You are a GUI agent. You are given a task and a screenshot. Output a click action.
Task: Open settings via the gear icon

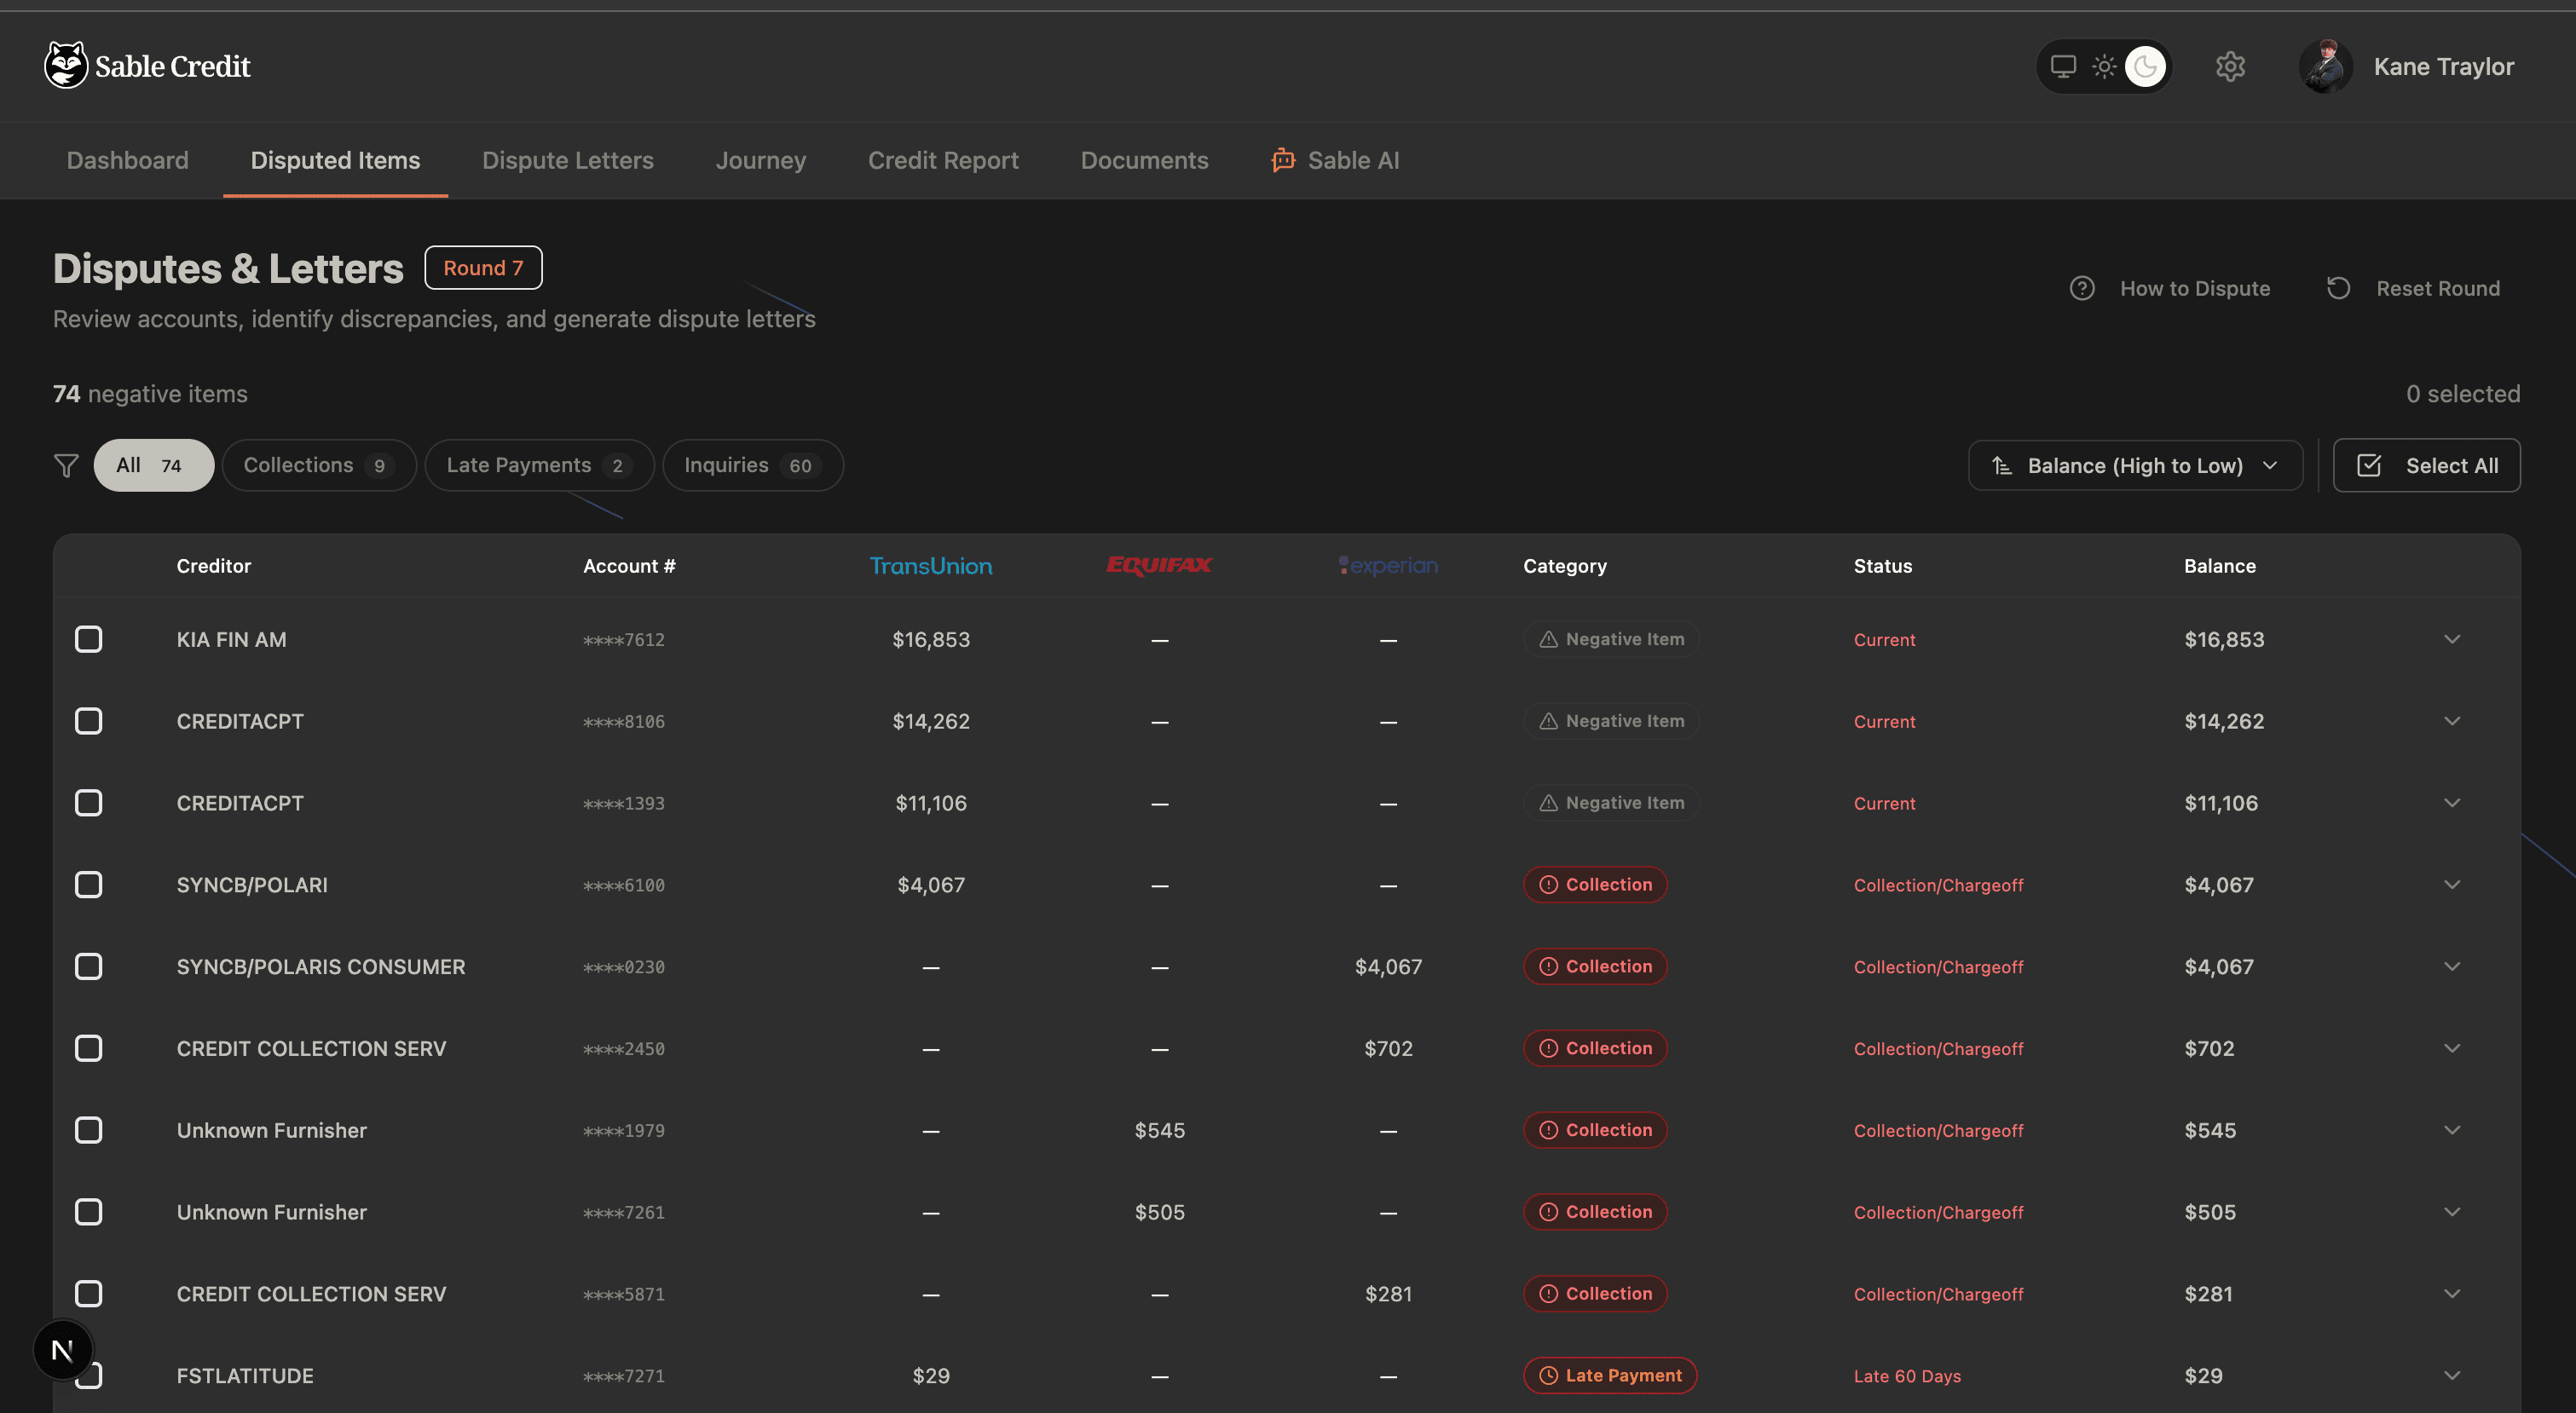pos(2230,67)
